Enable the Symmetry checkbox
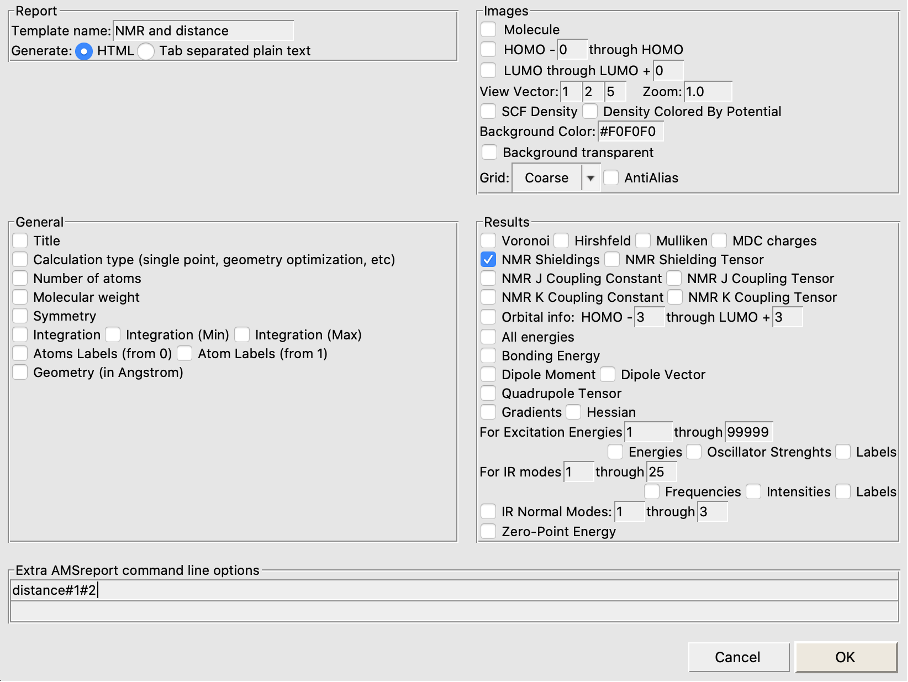908x682 pixels. (20, 316)
